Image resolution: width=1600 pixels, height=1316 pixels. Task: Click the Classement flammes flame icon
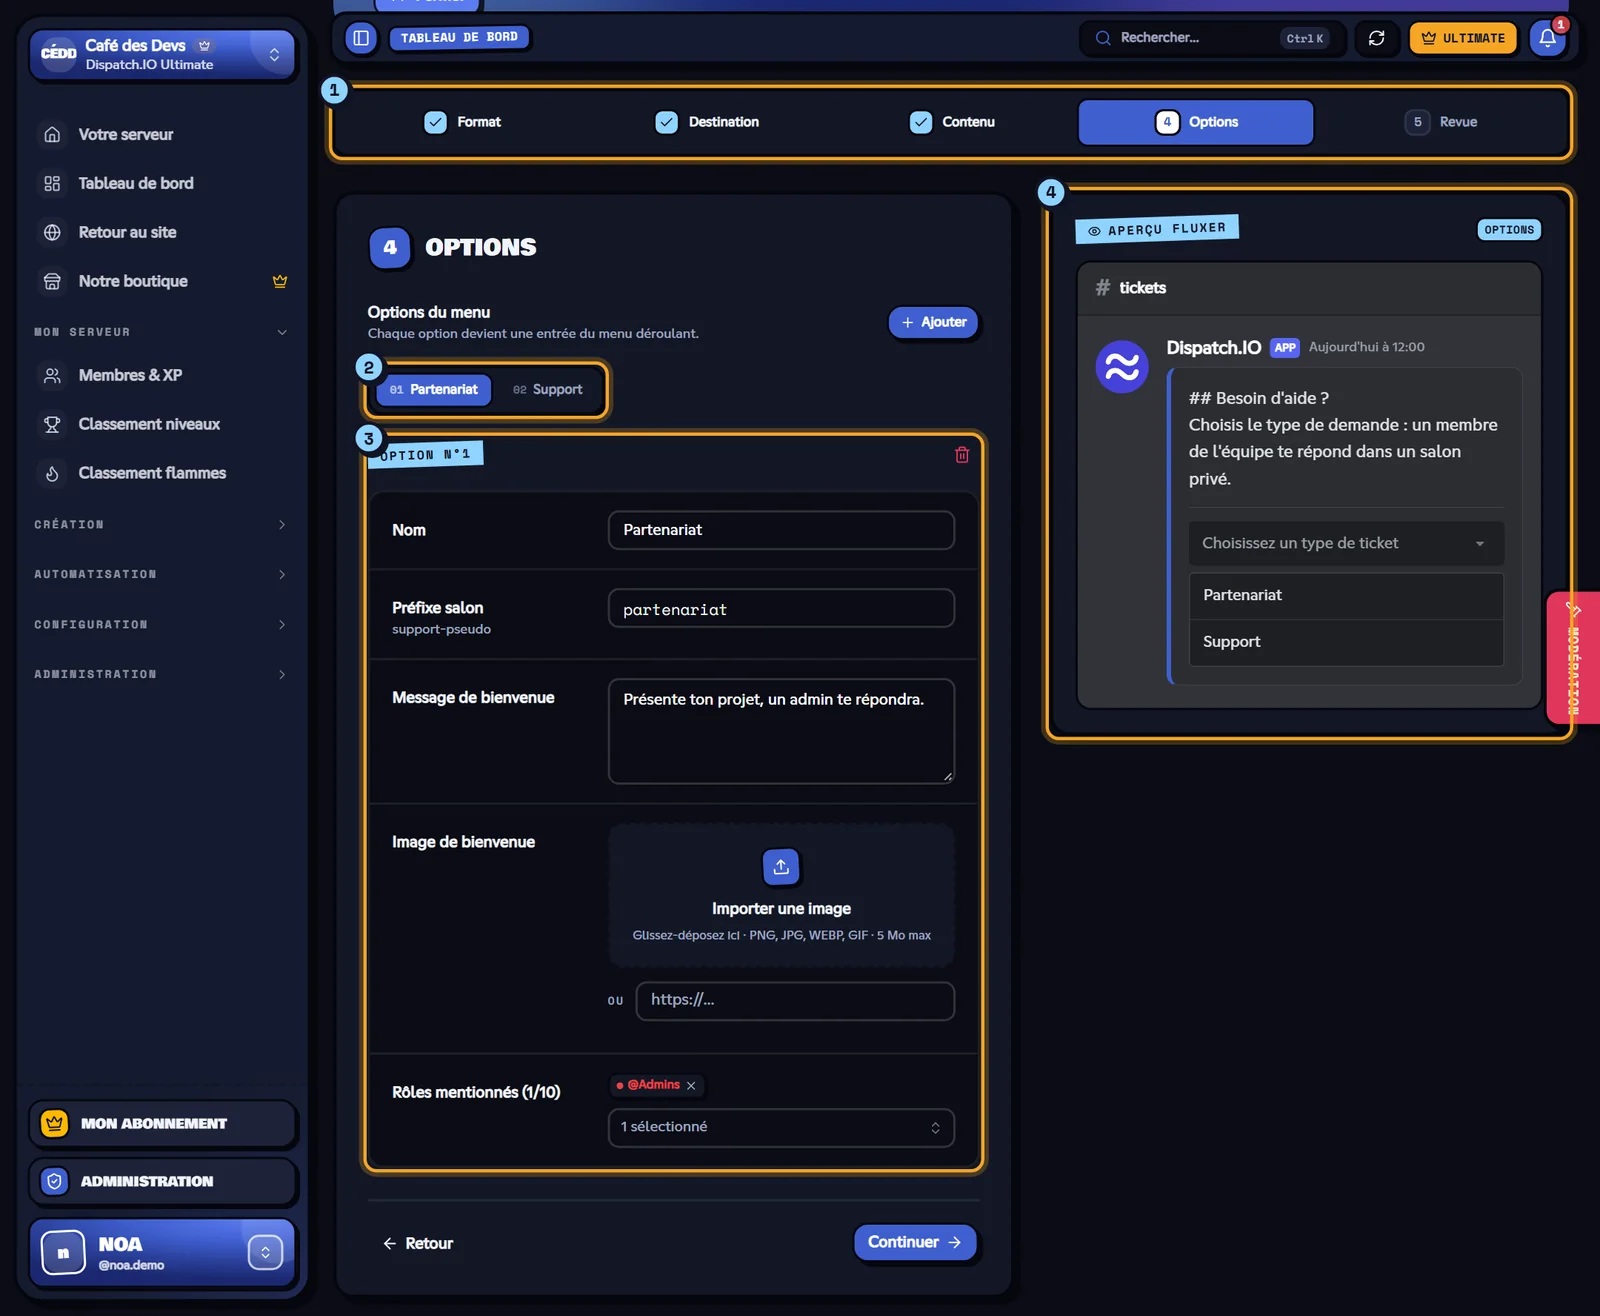52,473
